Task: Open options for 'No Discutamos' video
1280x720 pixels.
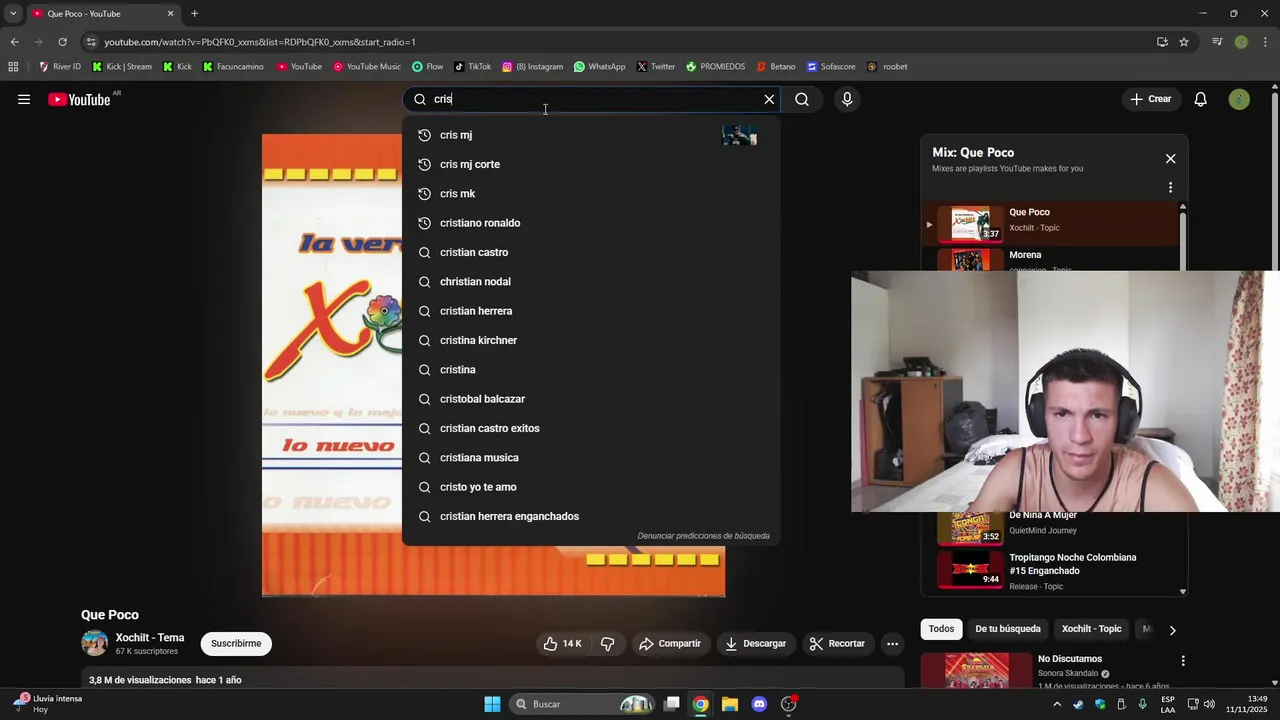Action: click(1183, 661)
